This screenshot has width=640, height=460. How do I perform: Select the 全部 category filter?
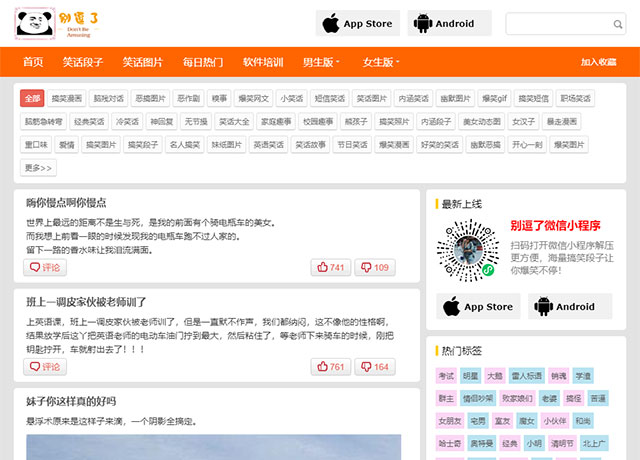[32, 99]
